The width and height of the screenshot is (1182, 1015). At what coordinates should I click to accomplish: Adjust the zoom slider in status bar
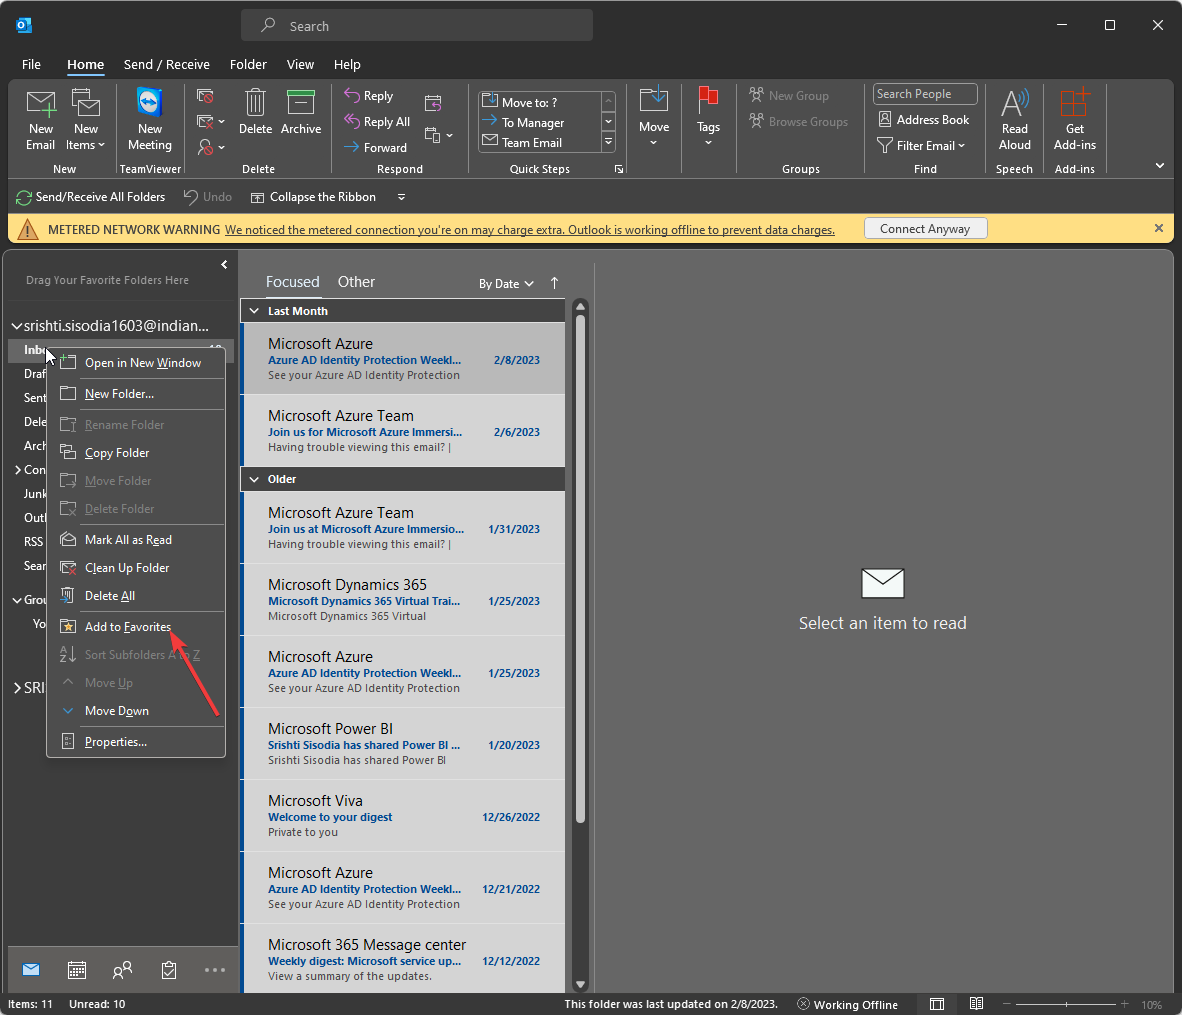tap(1066, 1004)
